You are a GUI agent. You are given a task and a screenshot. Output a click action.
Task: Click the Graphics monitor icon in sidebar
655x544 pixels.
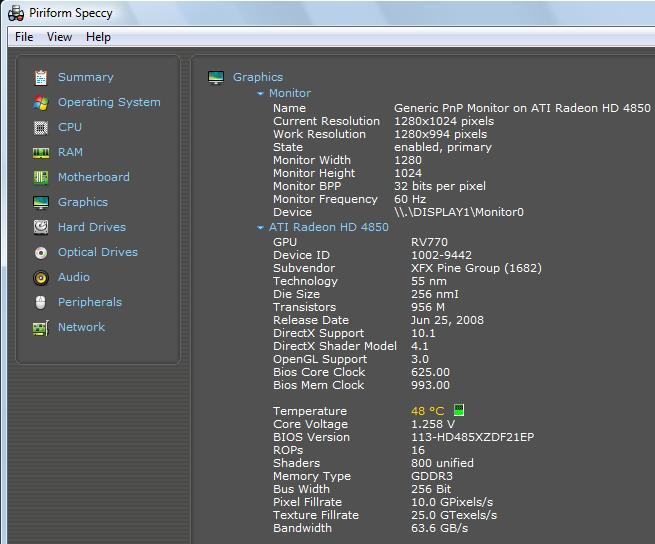[x=41, y=202]
